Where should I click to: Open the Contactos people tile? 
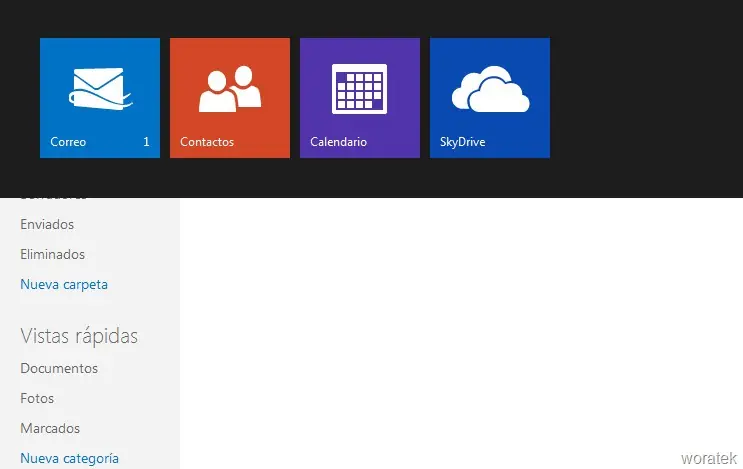point(230,98)
